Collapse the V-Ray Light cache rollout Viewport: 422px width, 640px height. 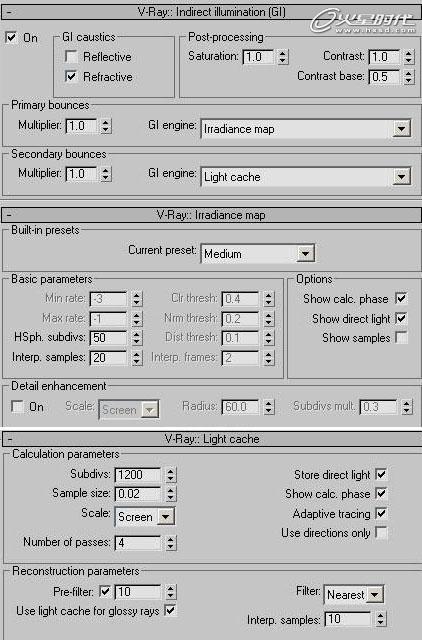click(x=9, y=439)
